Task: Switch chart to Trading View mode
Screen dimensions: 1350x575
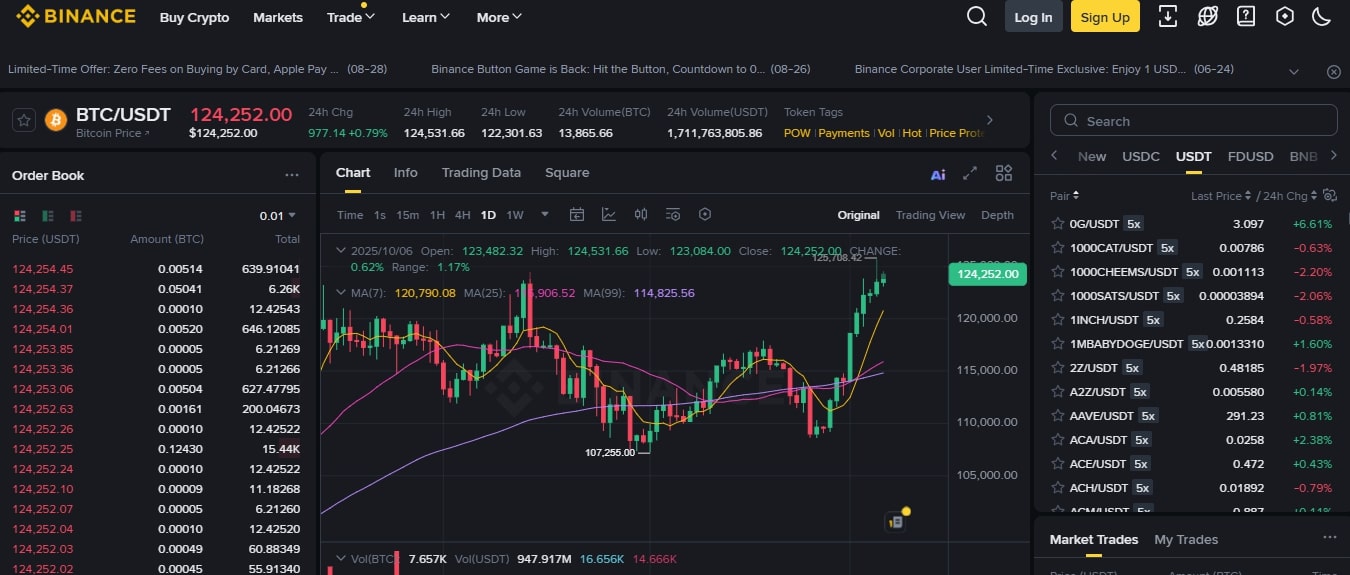Action: pos(930,215)
